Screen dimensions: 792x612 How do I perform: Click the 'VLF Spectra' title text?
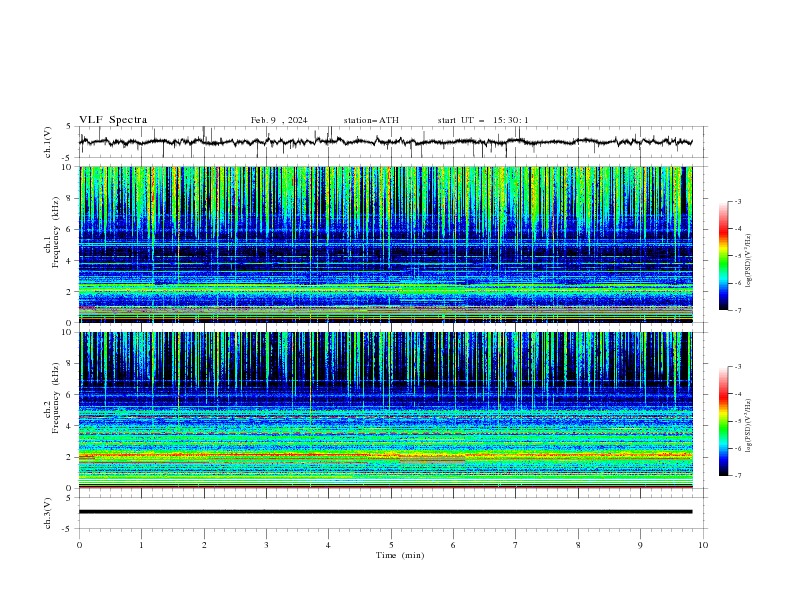click(113, 120)
